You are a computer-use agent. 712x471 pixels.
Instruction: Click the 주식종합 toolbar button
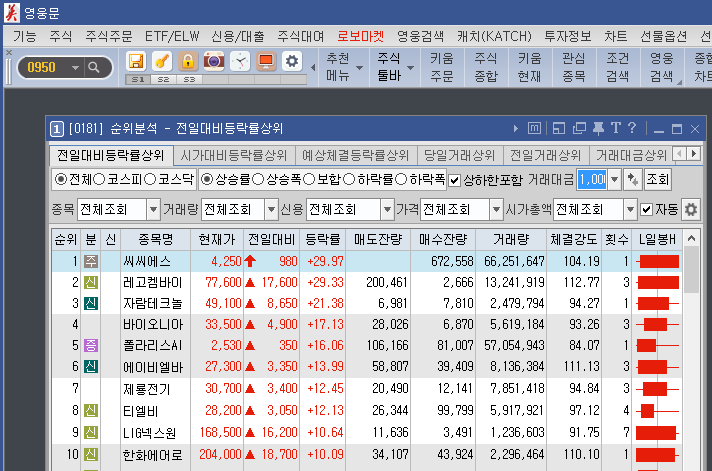[x=486, y=68]
